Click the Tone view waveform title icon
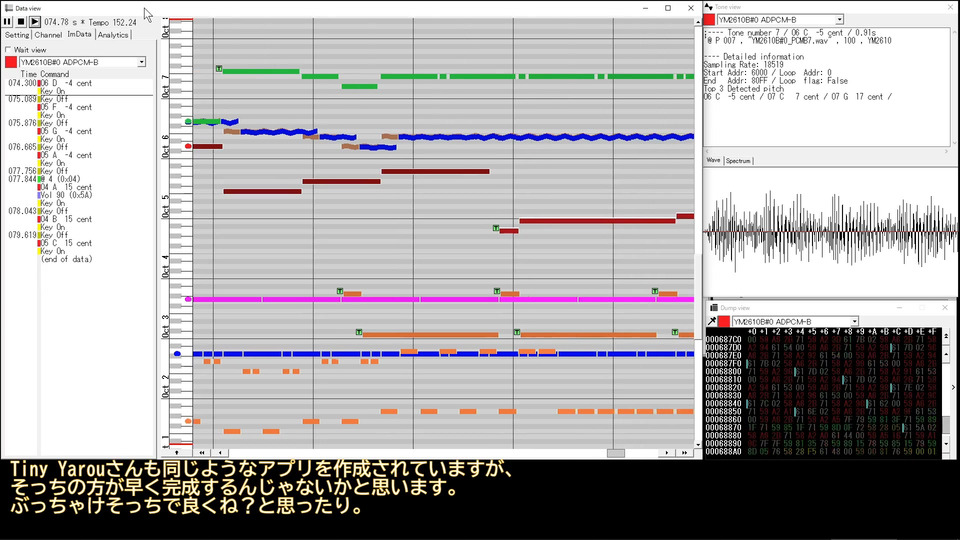Screen dimensions: 960x540 tap(709, 7)
